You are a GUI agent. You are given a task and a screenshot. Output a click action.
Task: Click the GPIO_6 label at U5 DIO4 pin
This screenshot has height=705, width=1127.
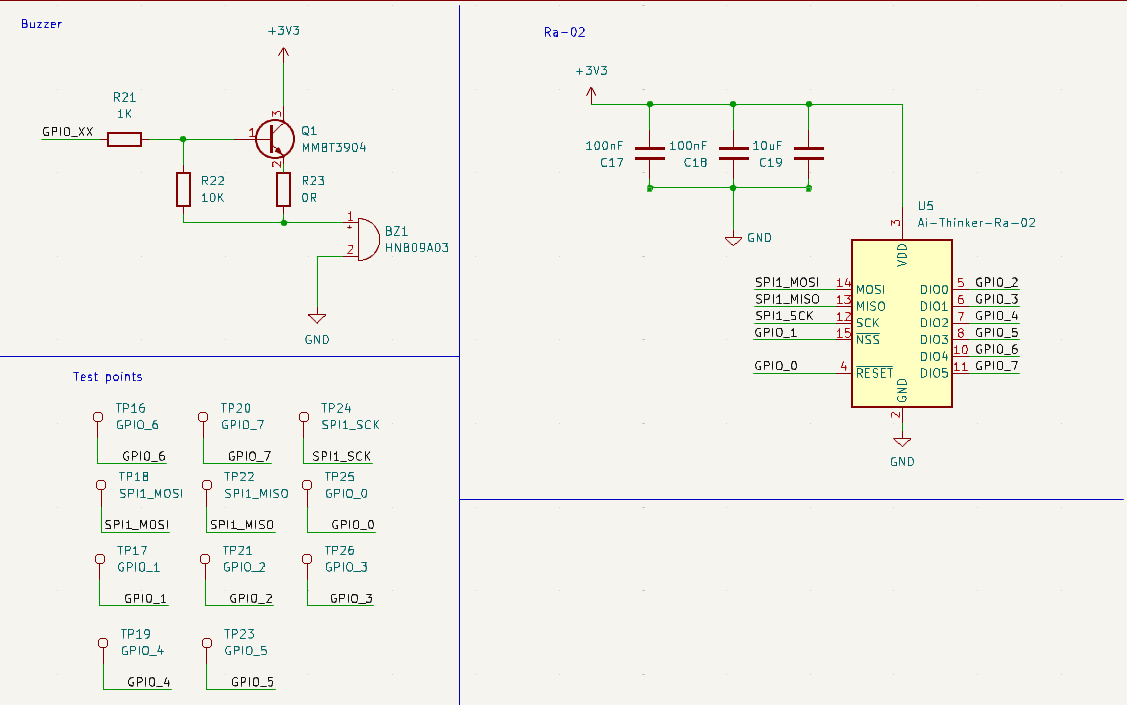pyautogui.click(x=997, y=349)
